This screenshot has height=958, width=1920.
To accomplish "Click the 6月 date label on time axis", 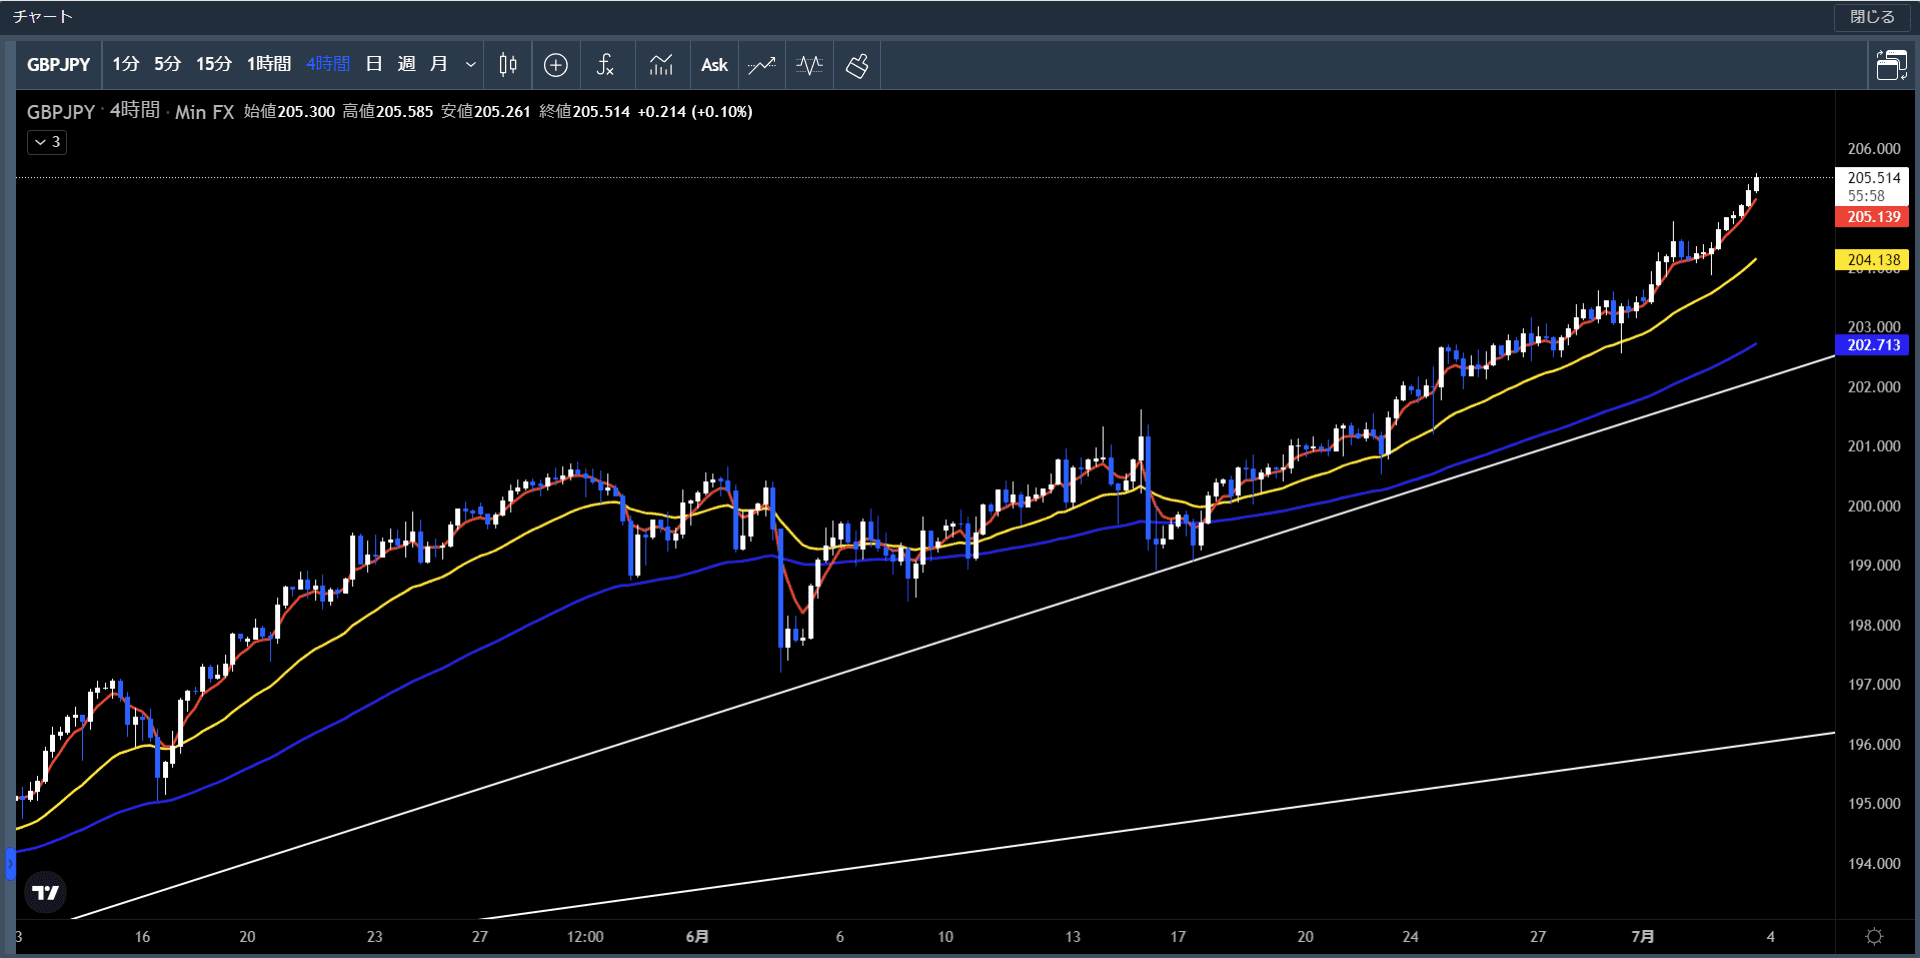I will coord(697,937).
